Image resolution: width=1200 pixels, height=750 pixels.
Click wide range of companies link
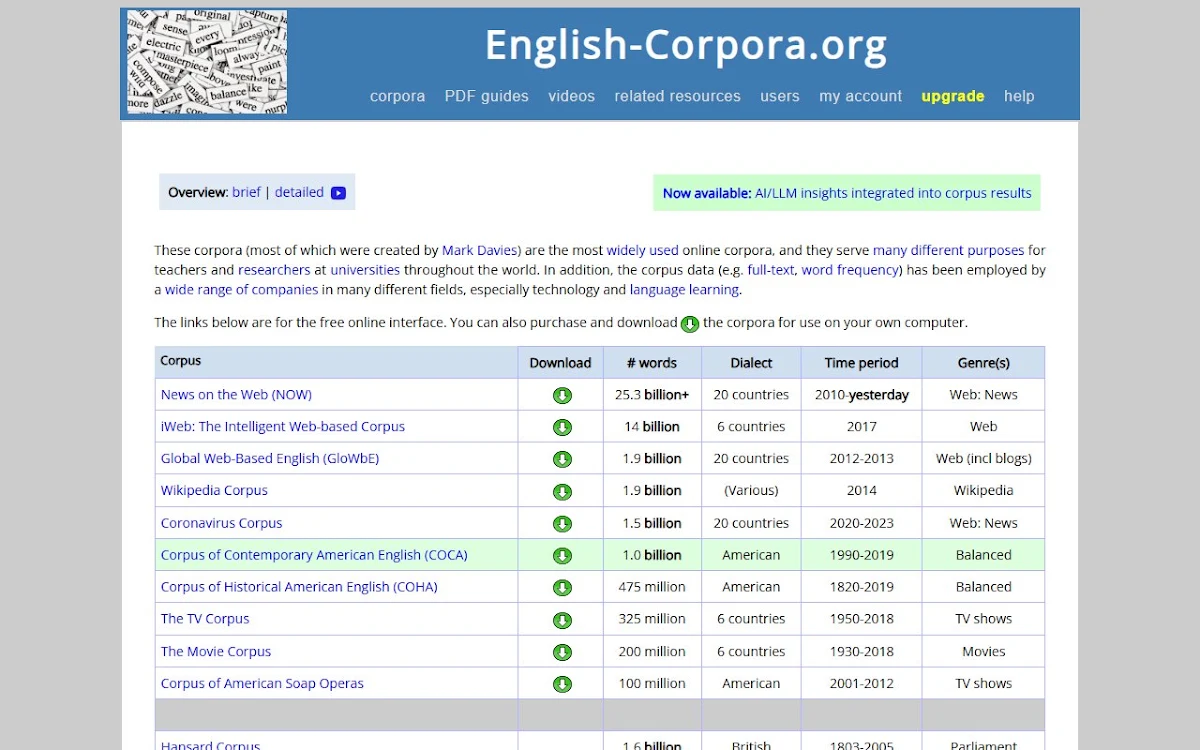click(x=241, y=290)
